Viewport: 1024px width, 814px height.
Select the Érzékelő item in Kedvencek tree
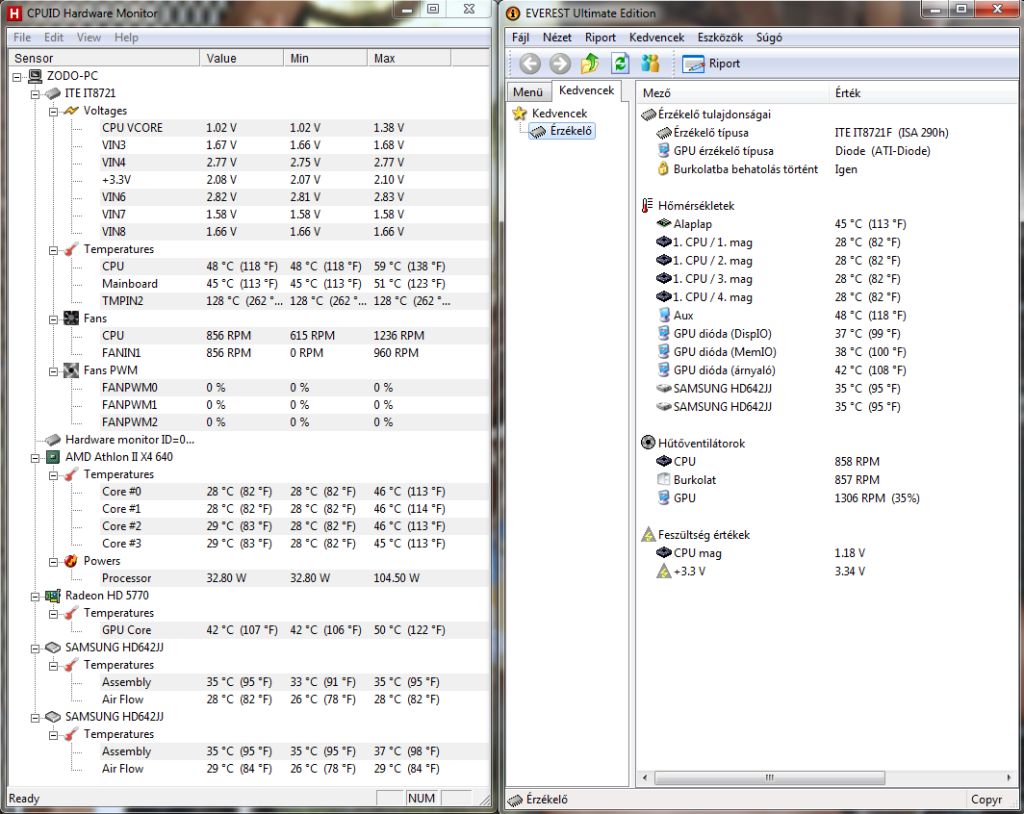point(562,131)
